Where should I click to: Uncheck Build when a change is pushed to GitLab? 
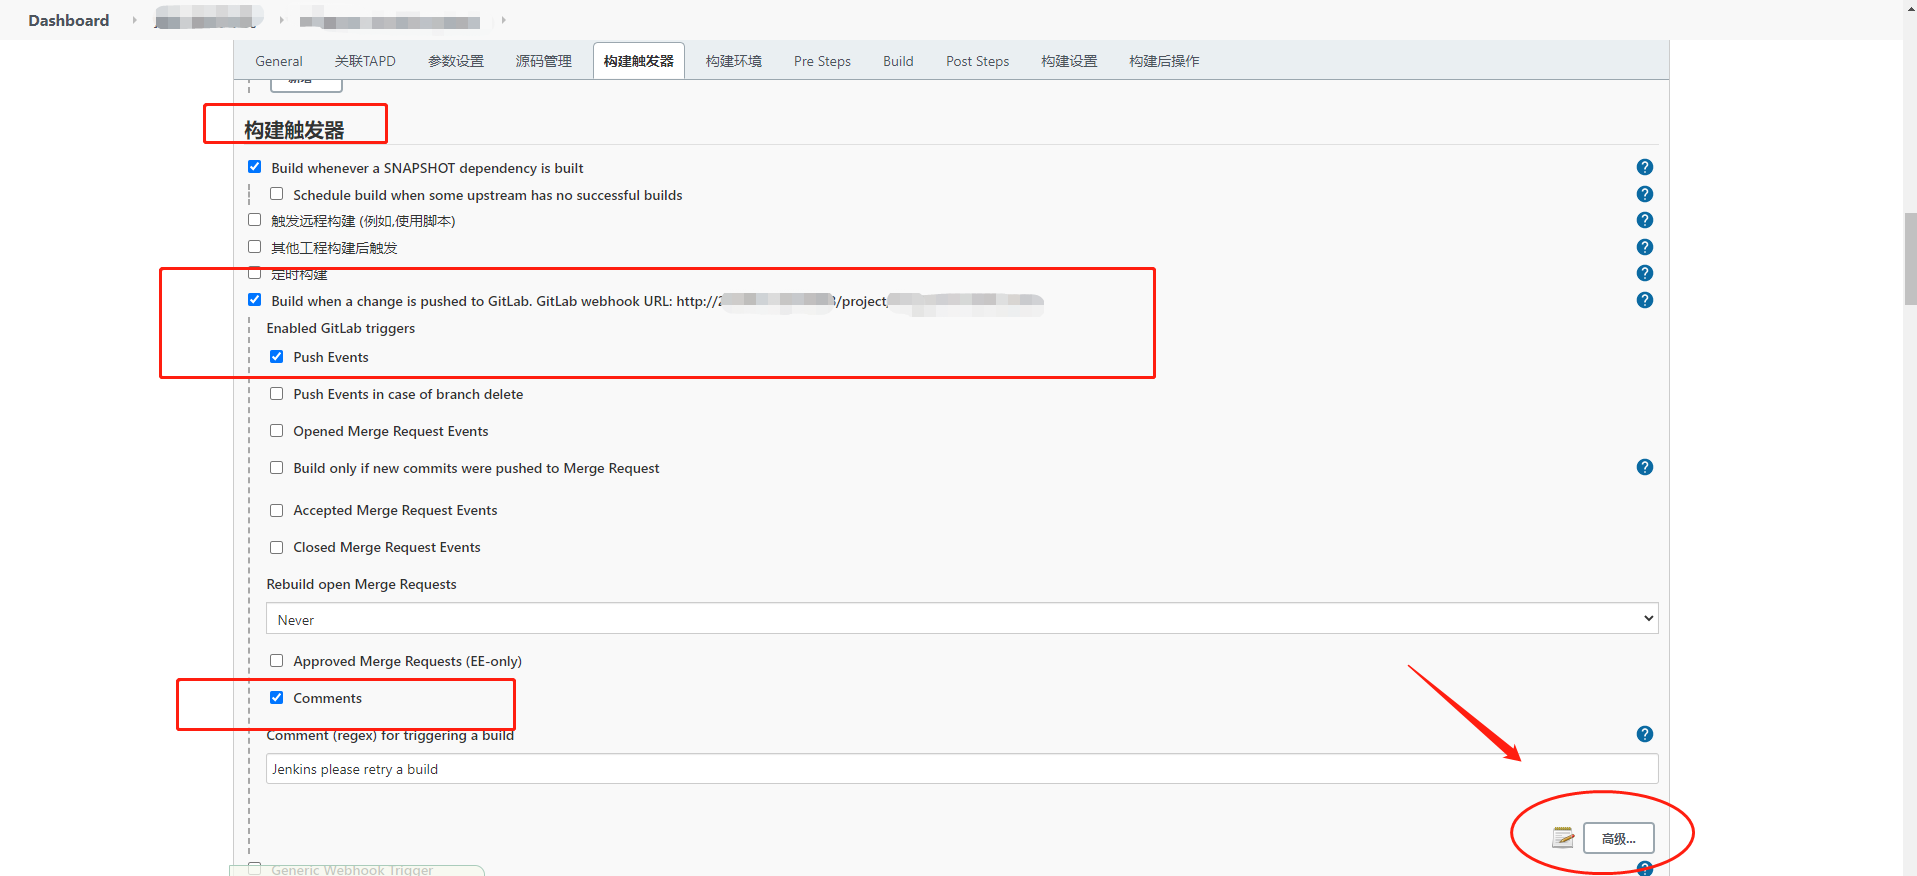254,300
